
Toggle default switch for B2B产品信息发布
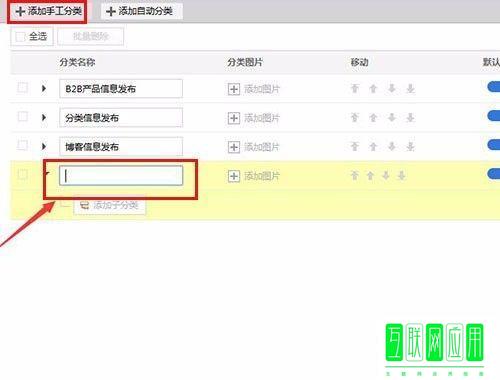click(494, 87)
